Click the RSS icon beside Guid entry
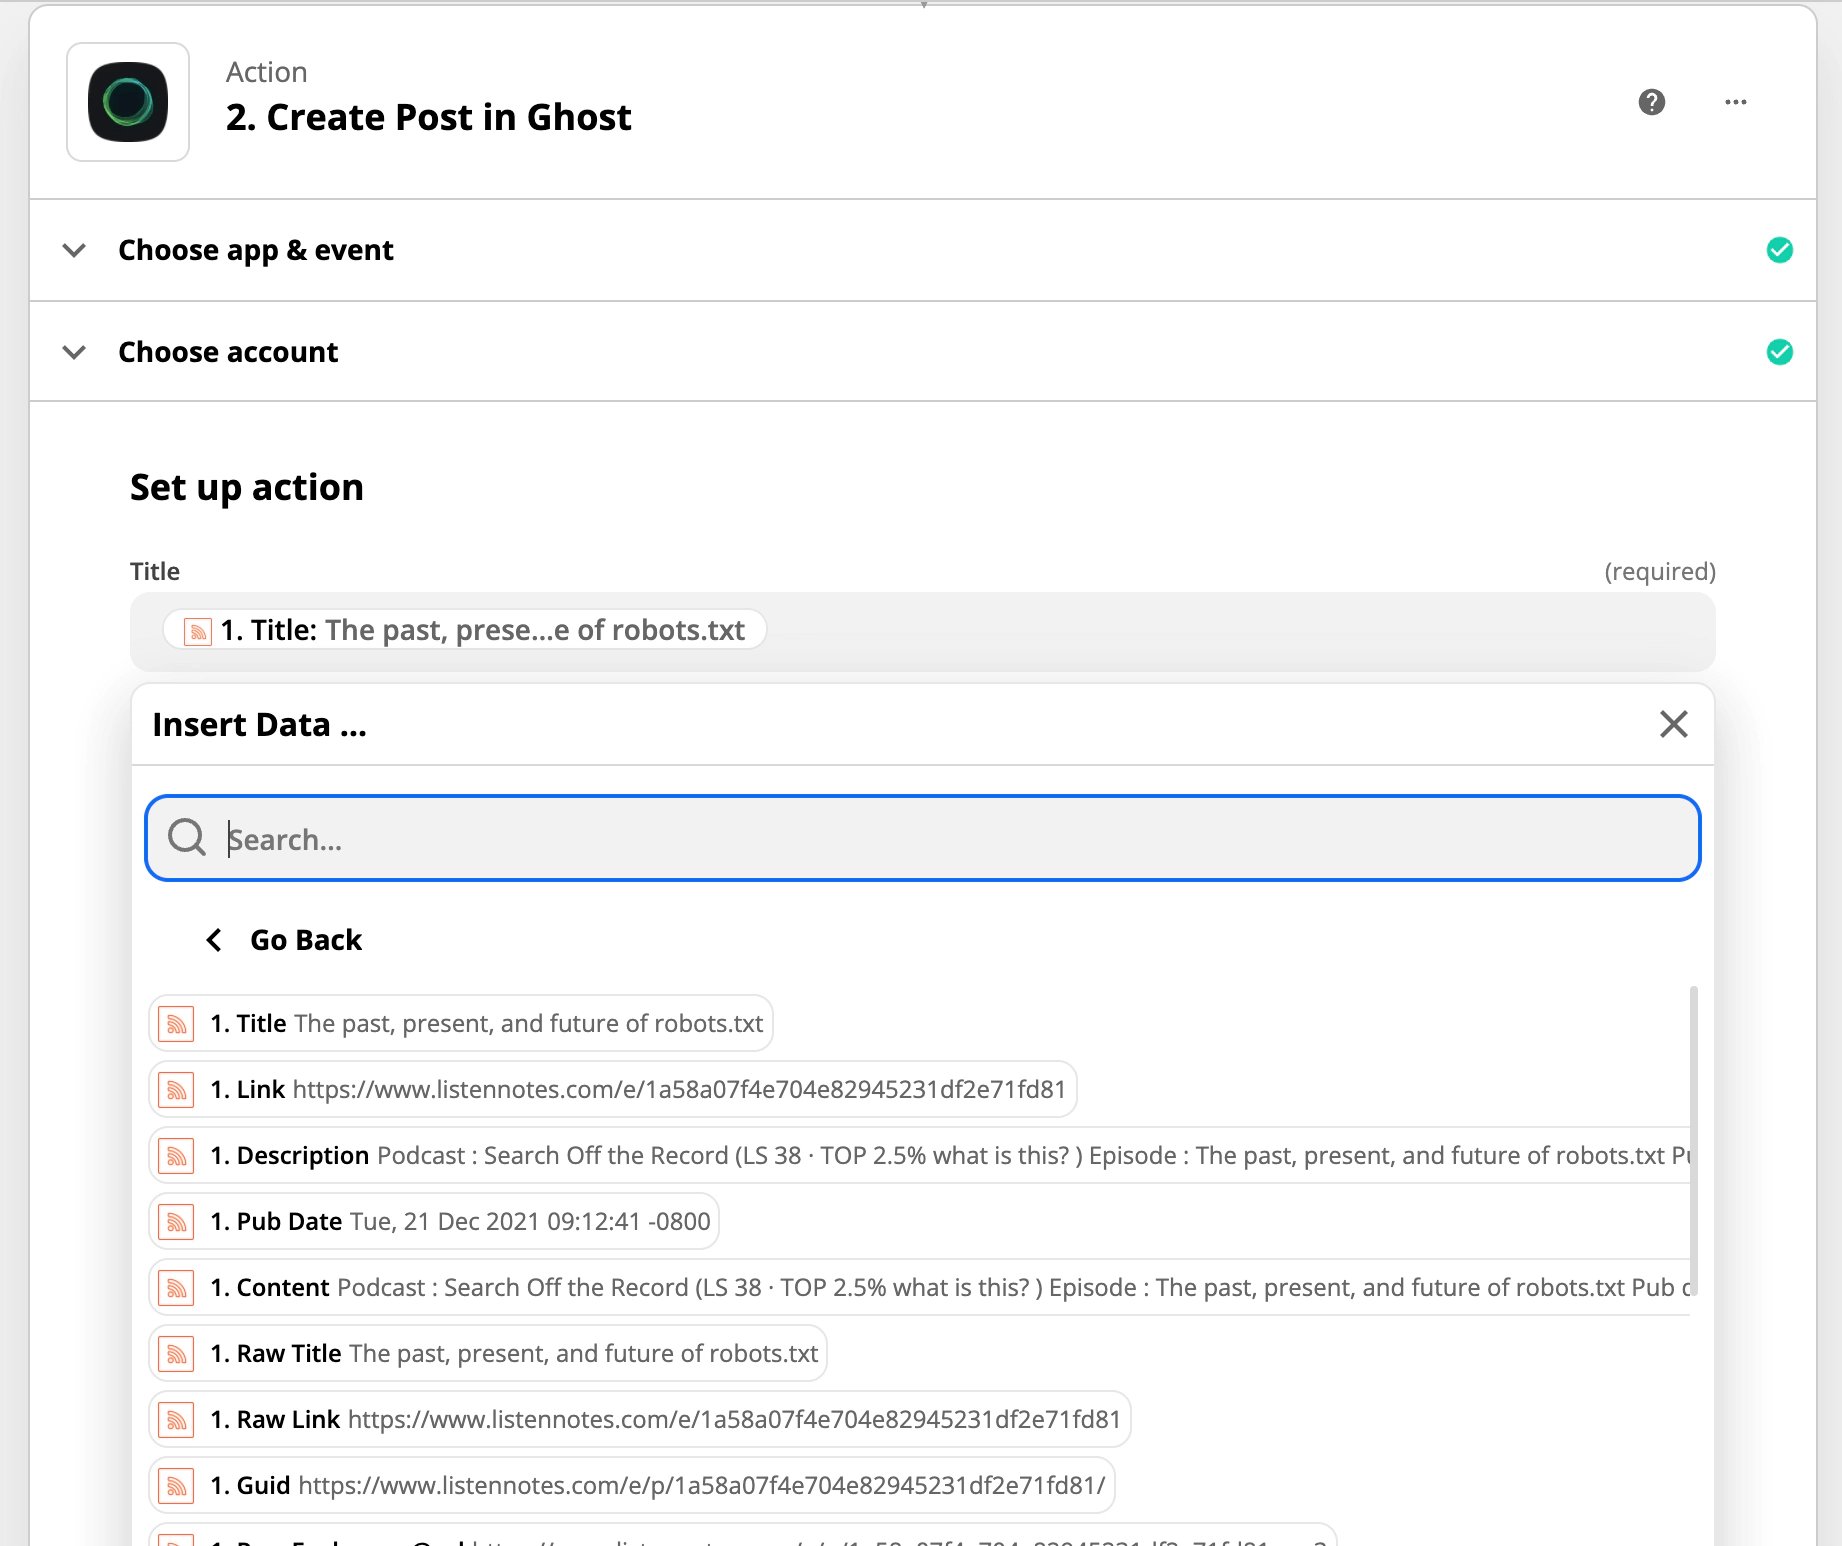 177,1486
